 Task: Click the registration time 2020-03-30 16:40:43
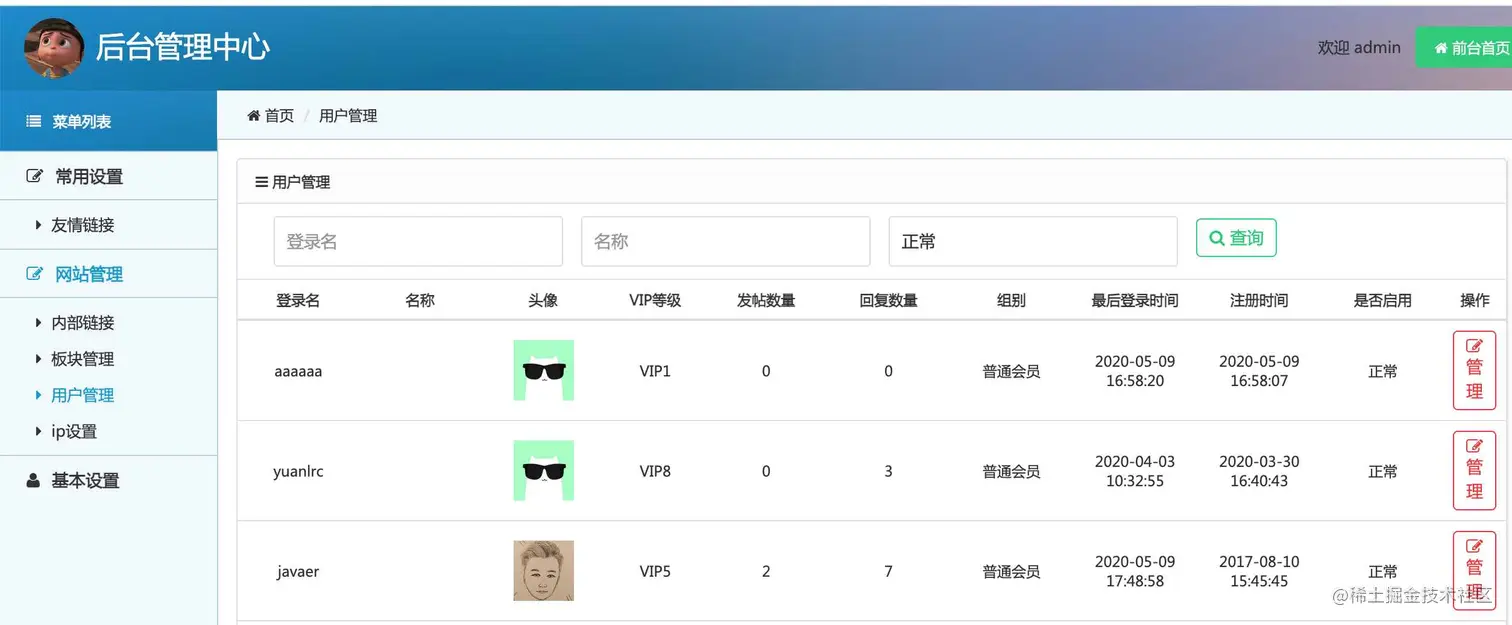coord(1259,471)
